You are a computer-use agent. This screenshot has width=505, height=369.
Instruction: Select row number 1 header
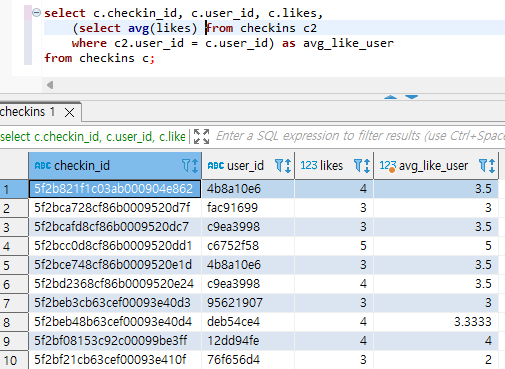[14, 189]
